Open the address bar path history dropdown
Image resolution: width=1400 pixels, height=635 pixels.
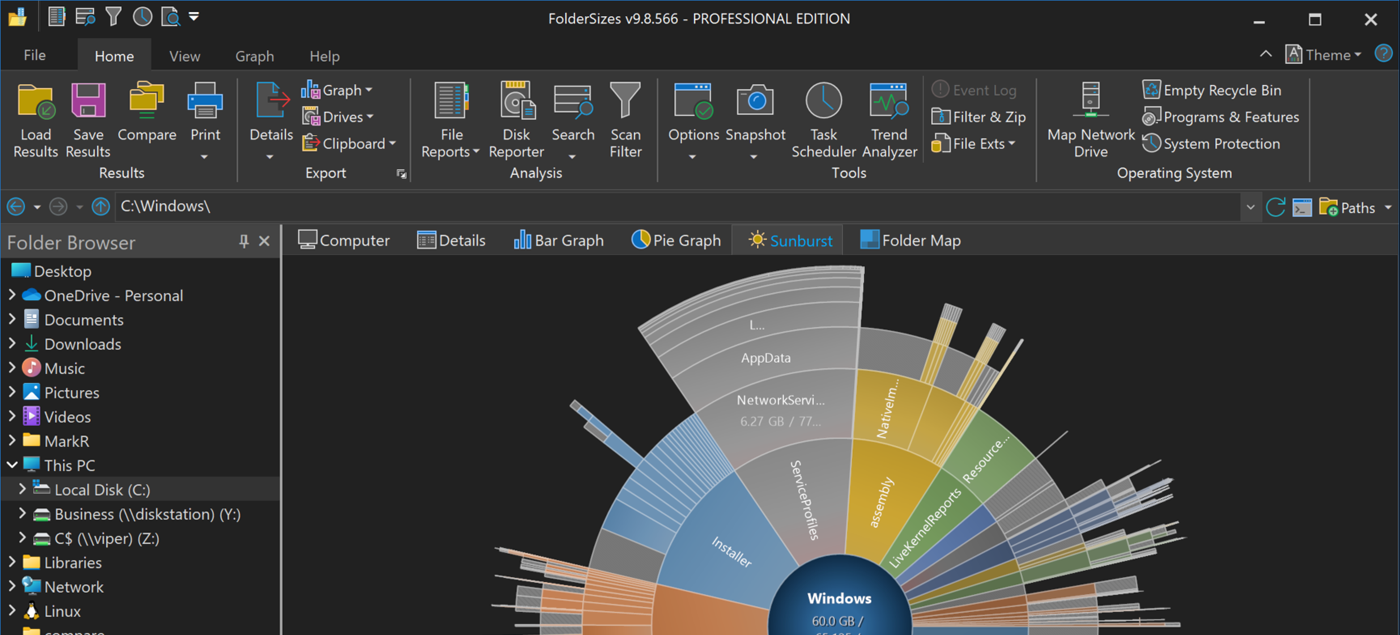[x=1250, y=207]
